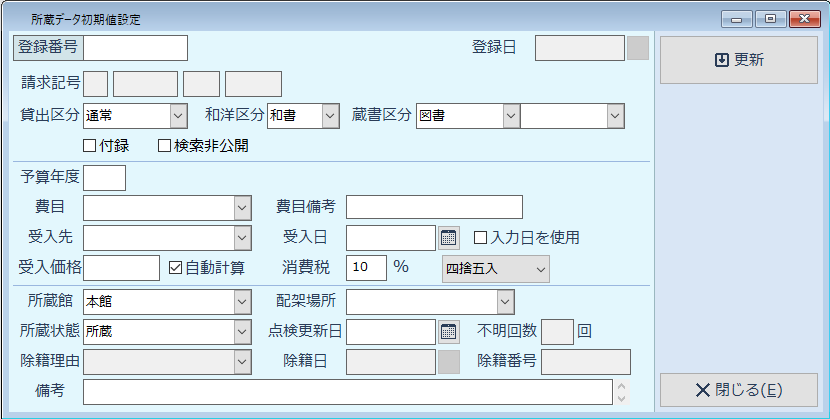Open the 貸出区分 dropdown
The height and width of the screenshot is (419, 830).
178,116
